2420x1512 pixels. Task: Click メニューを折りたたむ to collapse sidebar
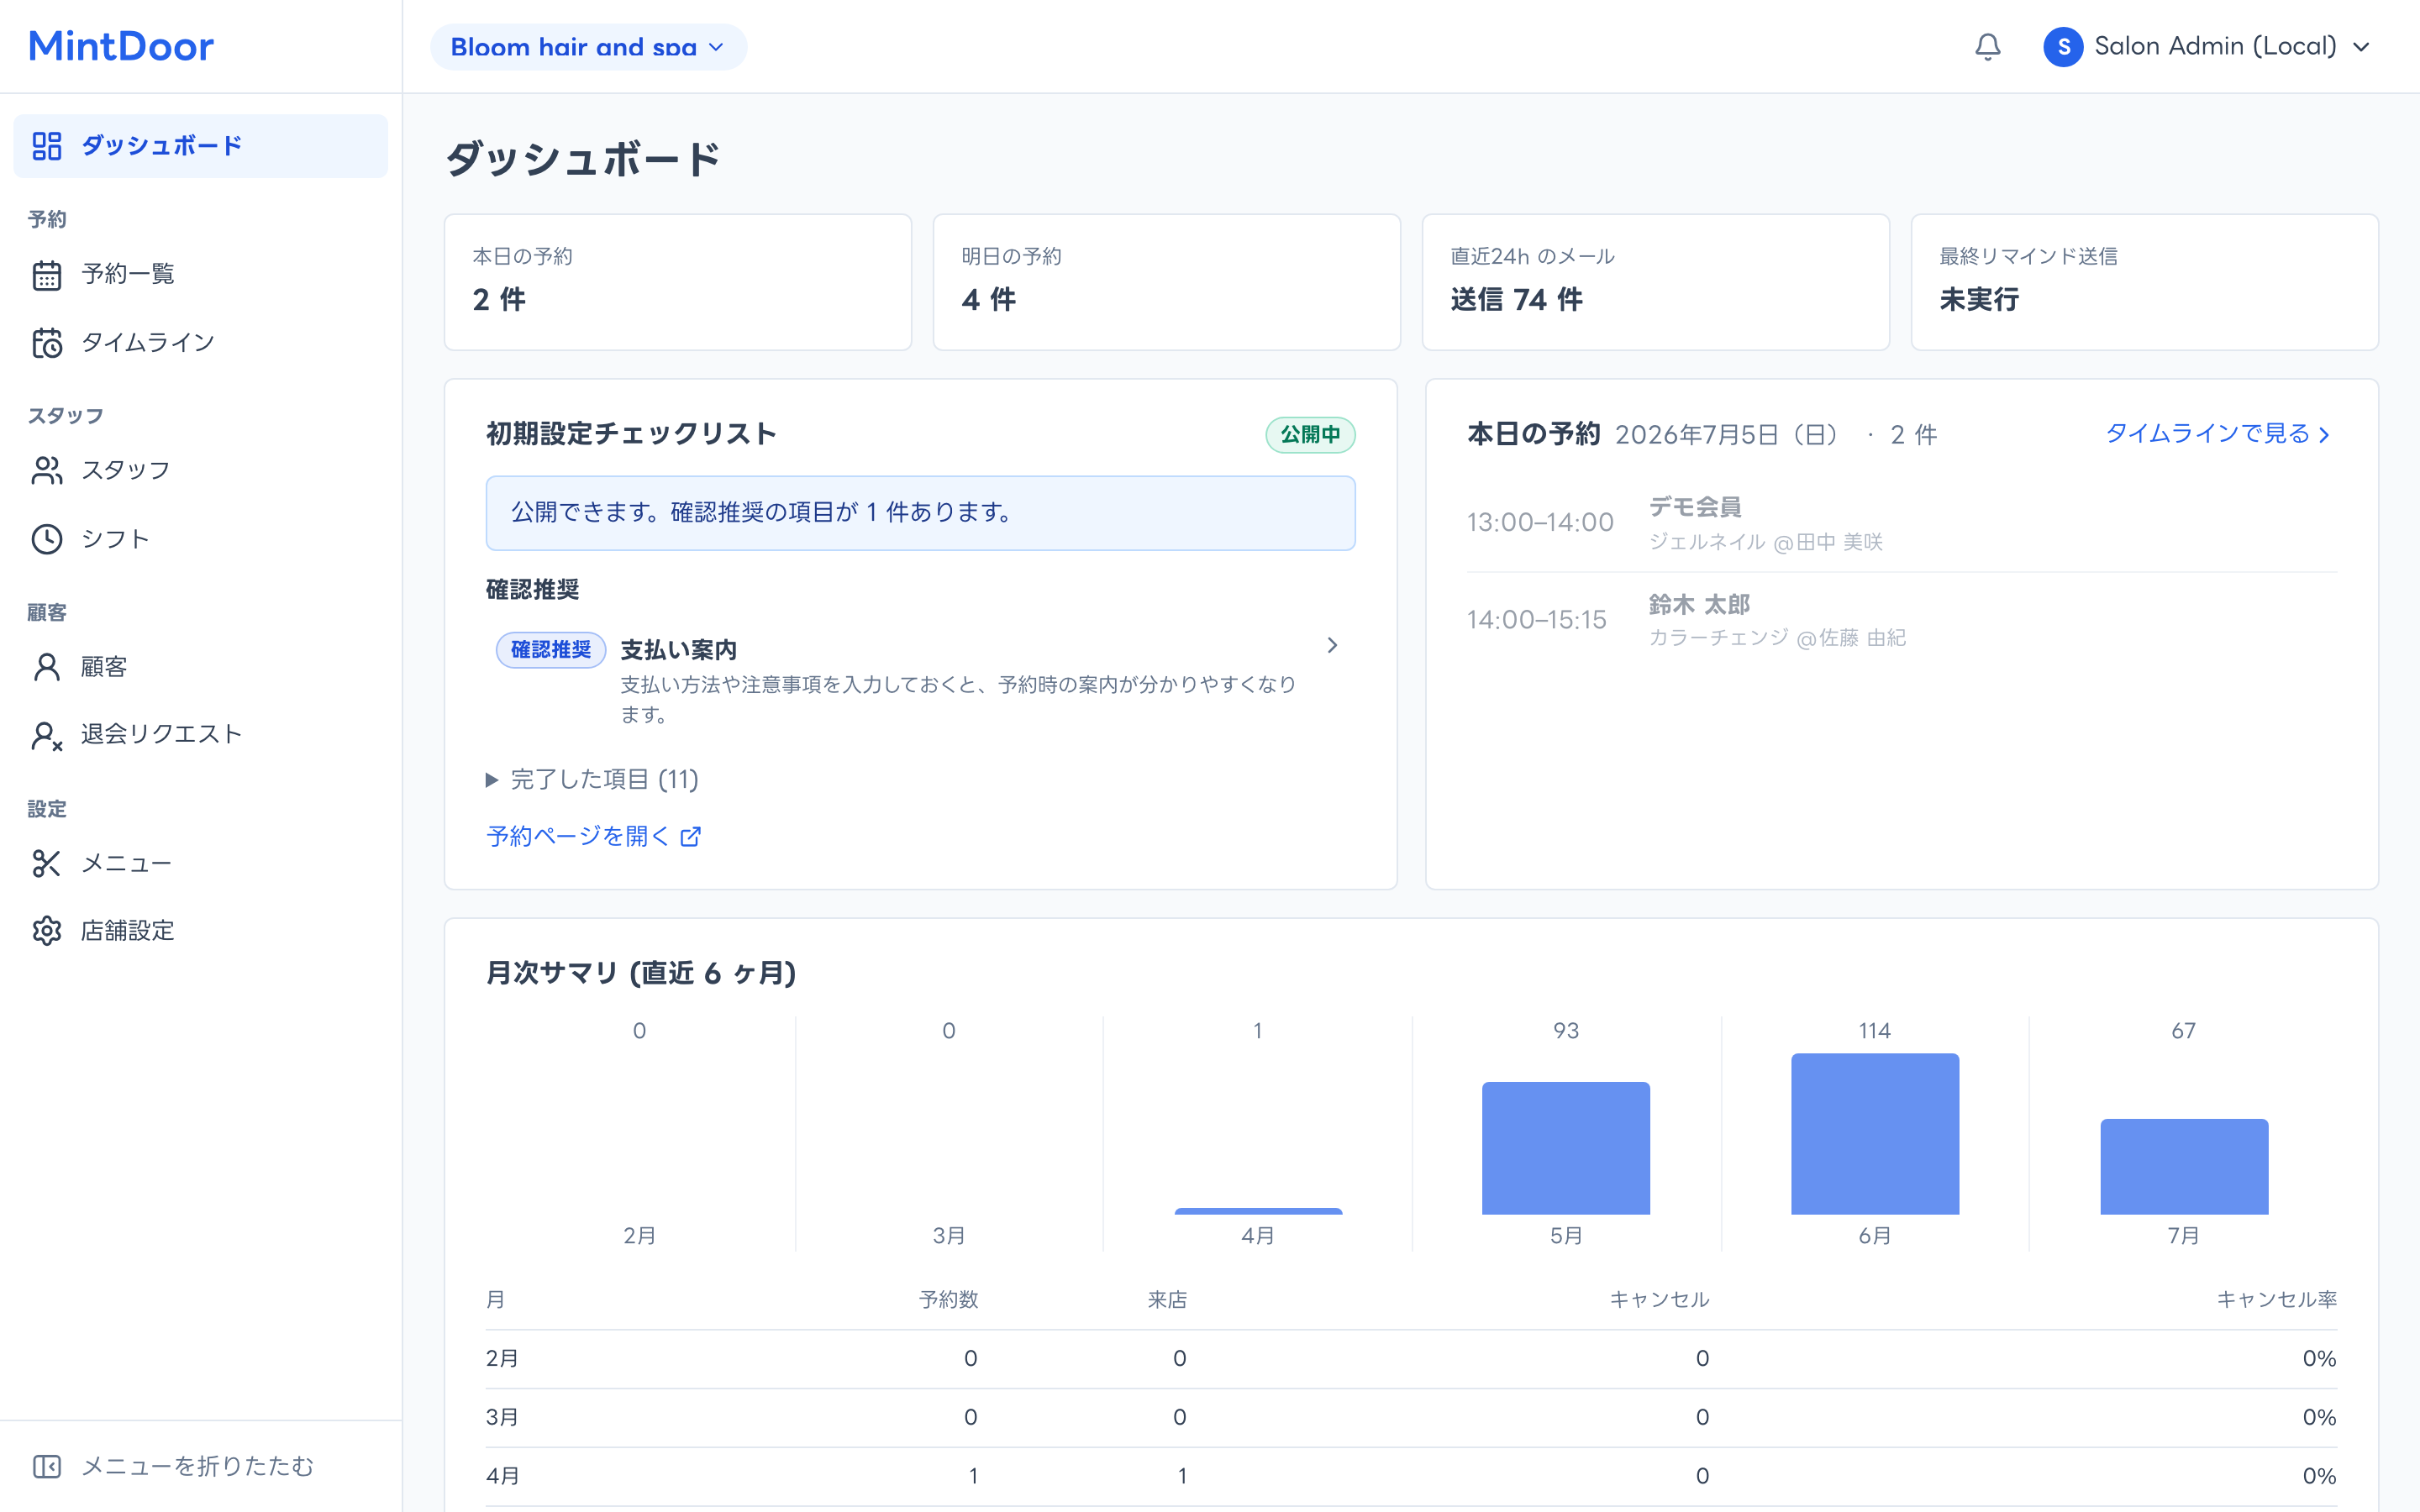pos(200,1466)
